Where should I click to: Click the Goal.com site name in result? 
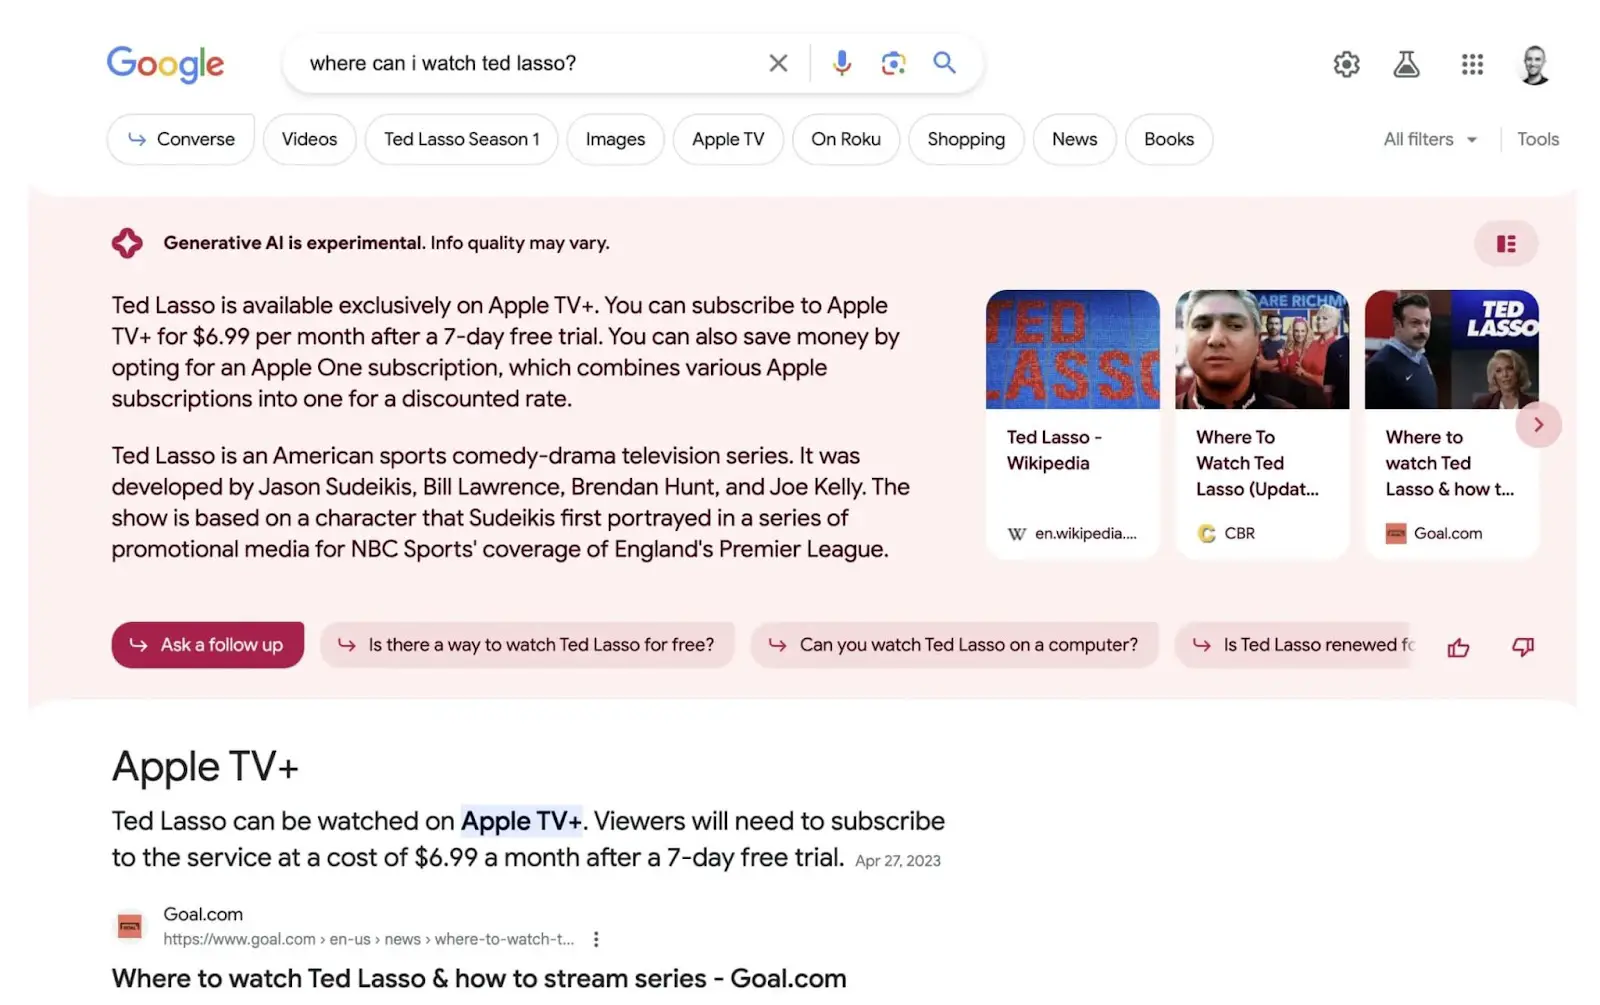coord(203,915)
